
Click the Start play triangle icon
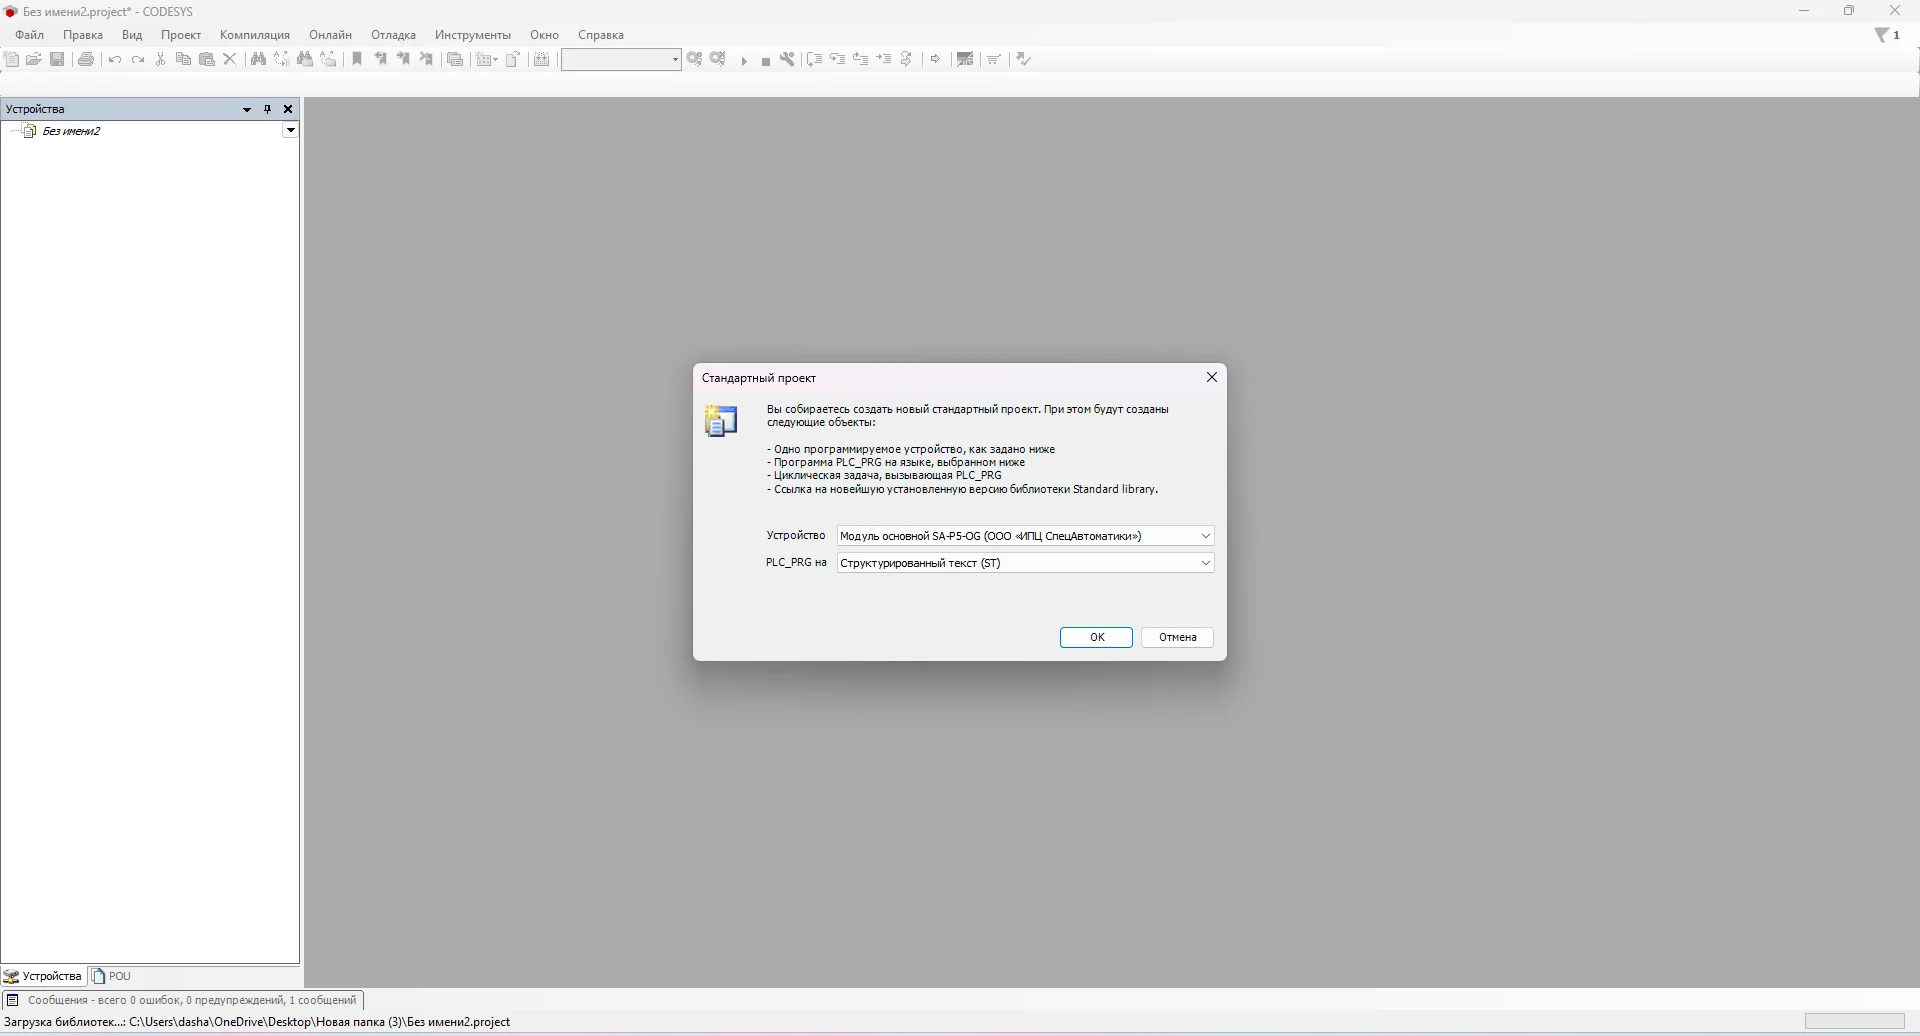coord(744,61)
